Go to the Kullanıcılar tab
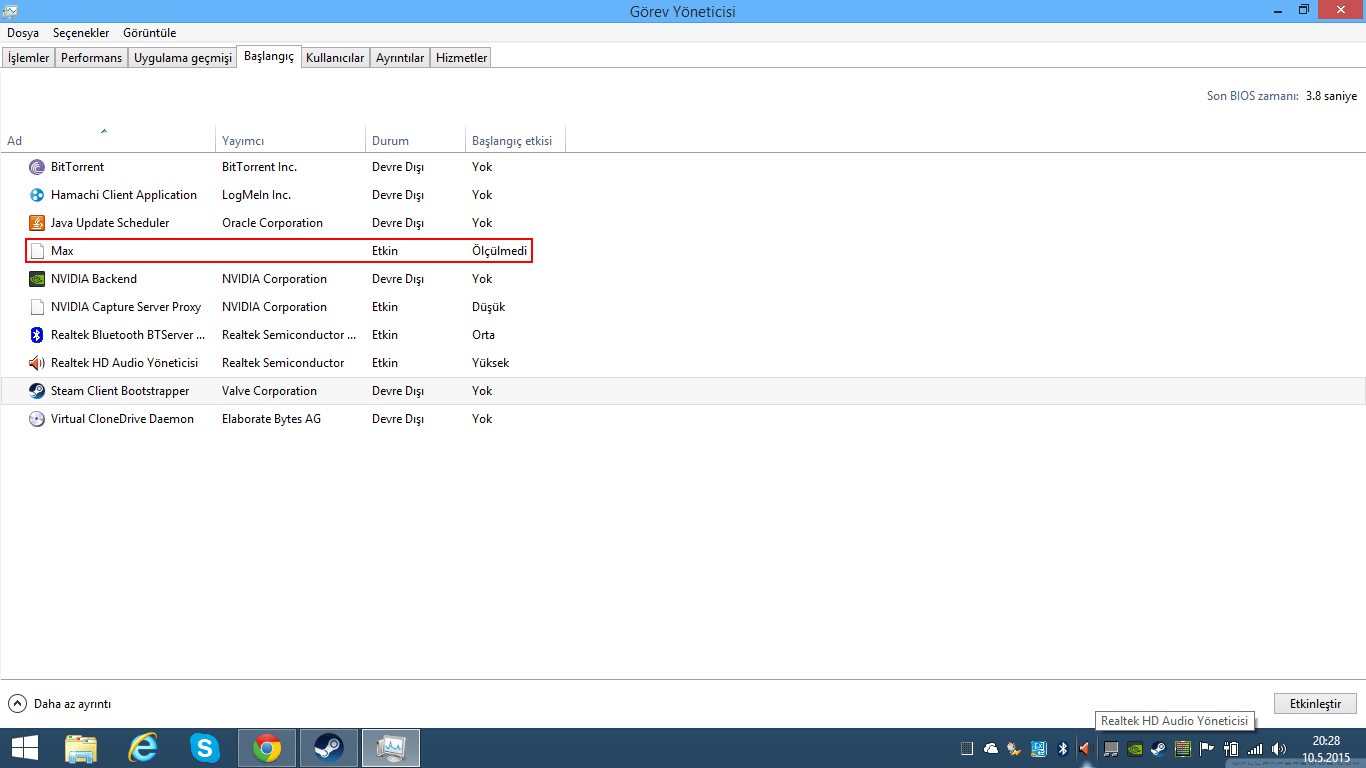This screenshot has width=1366, height=768. pyautogui.click(x=335, y=58)
